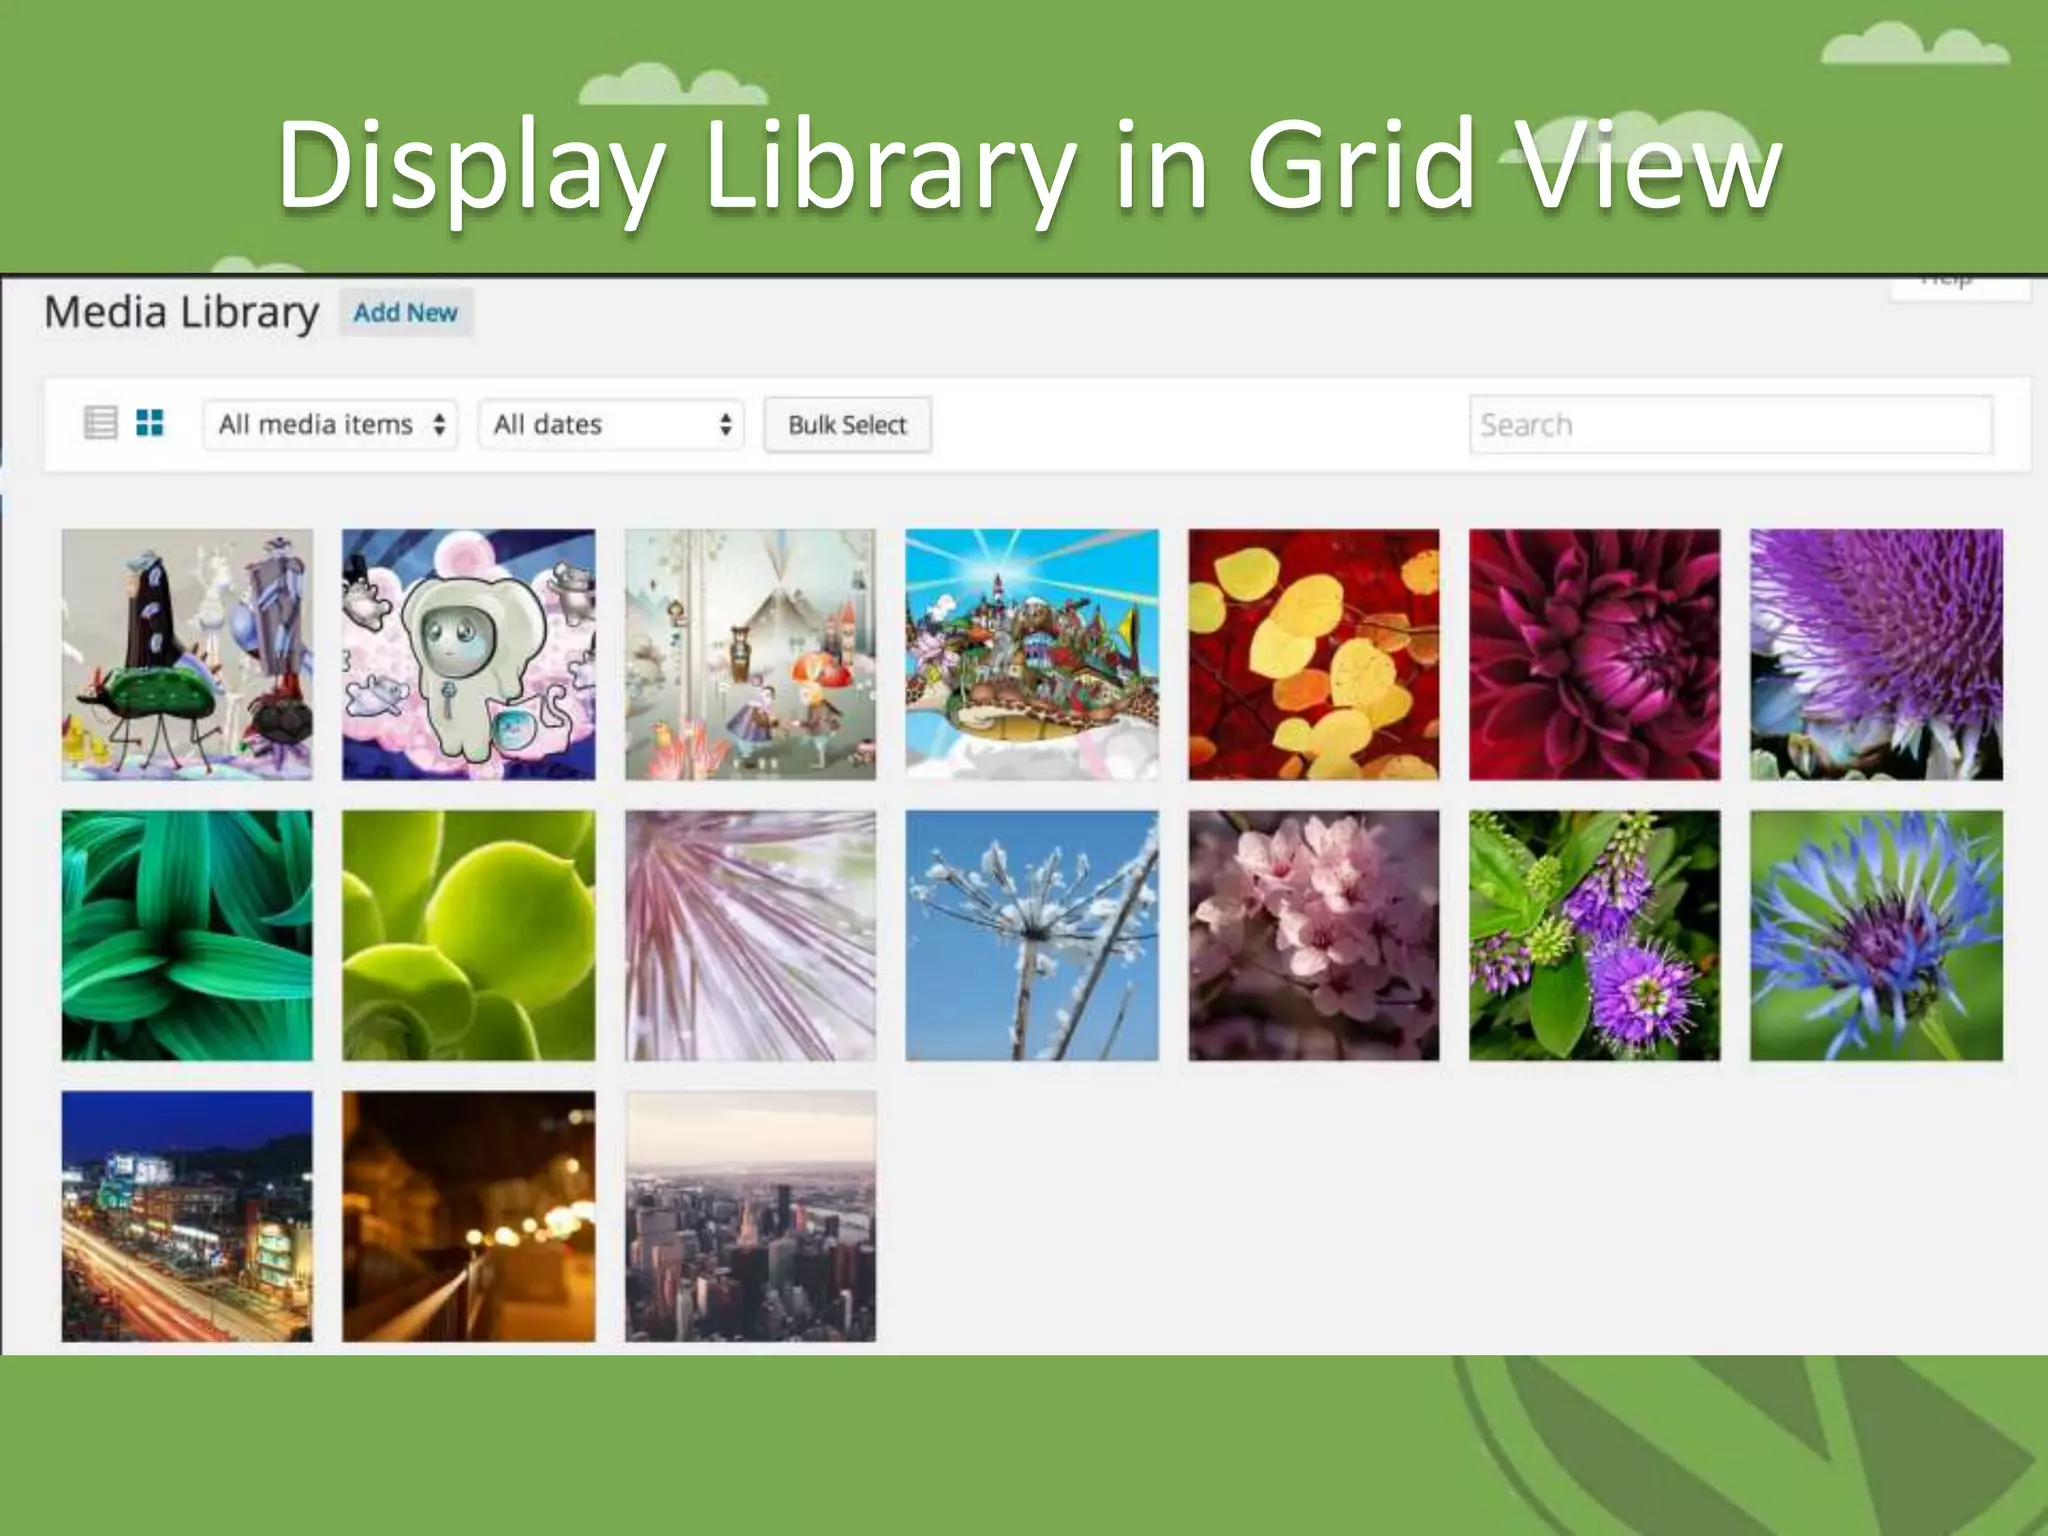The image size is (2048, 1536).
Task: Select the pink radiating strands thumbnail
Action: click(x=750, y=936)
